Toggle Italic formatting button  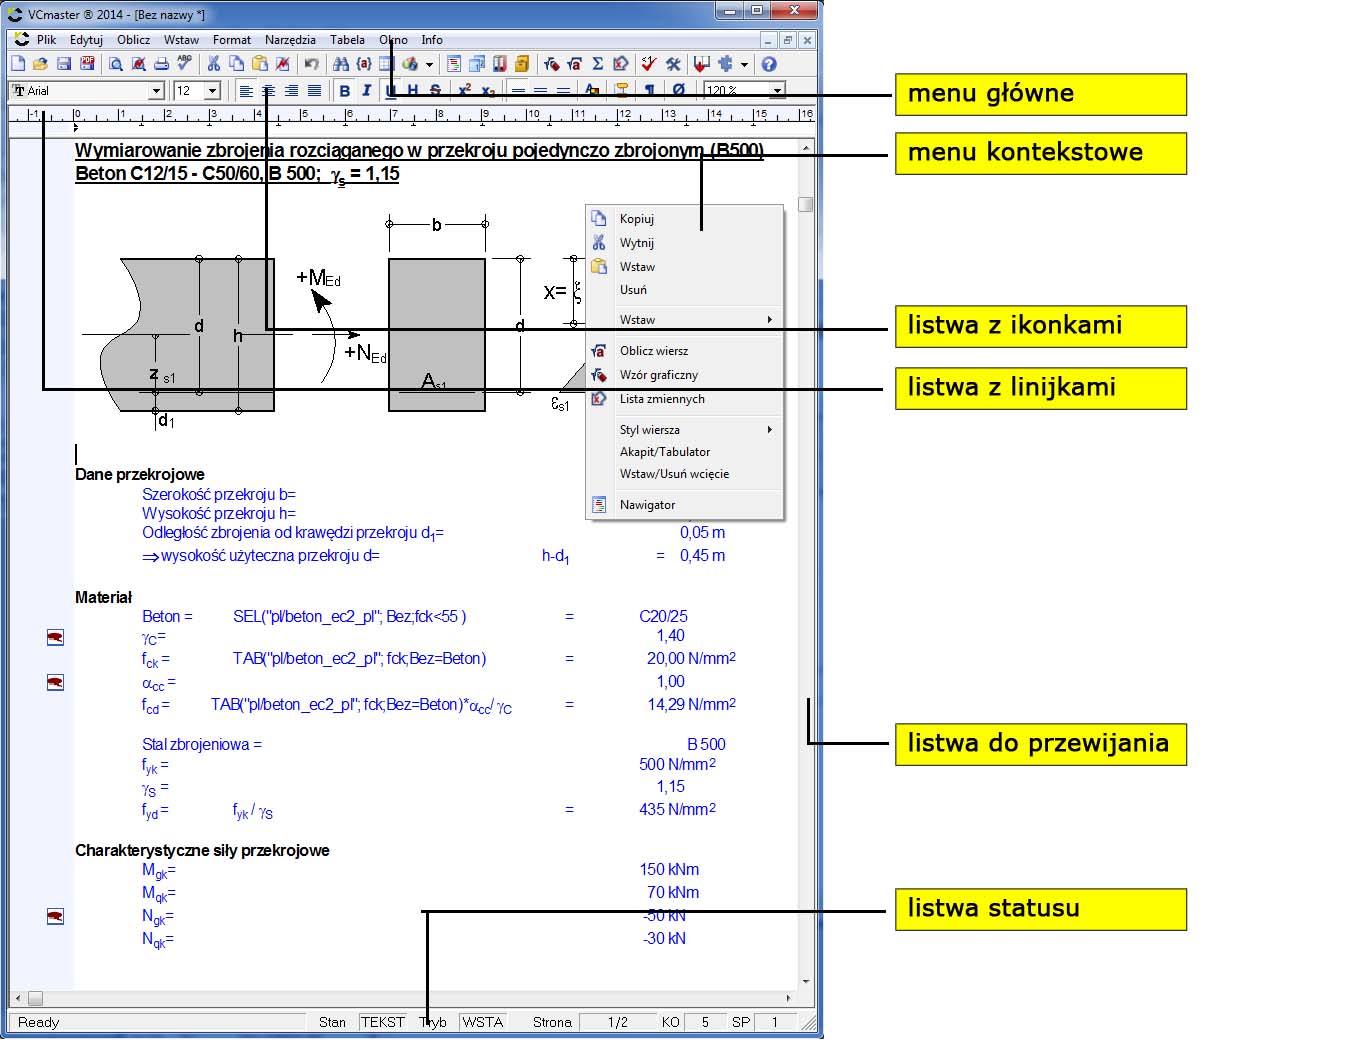(366, 91)
